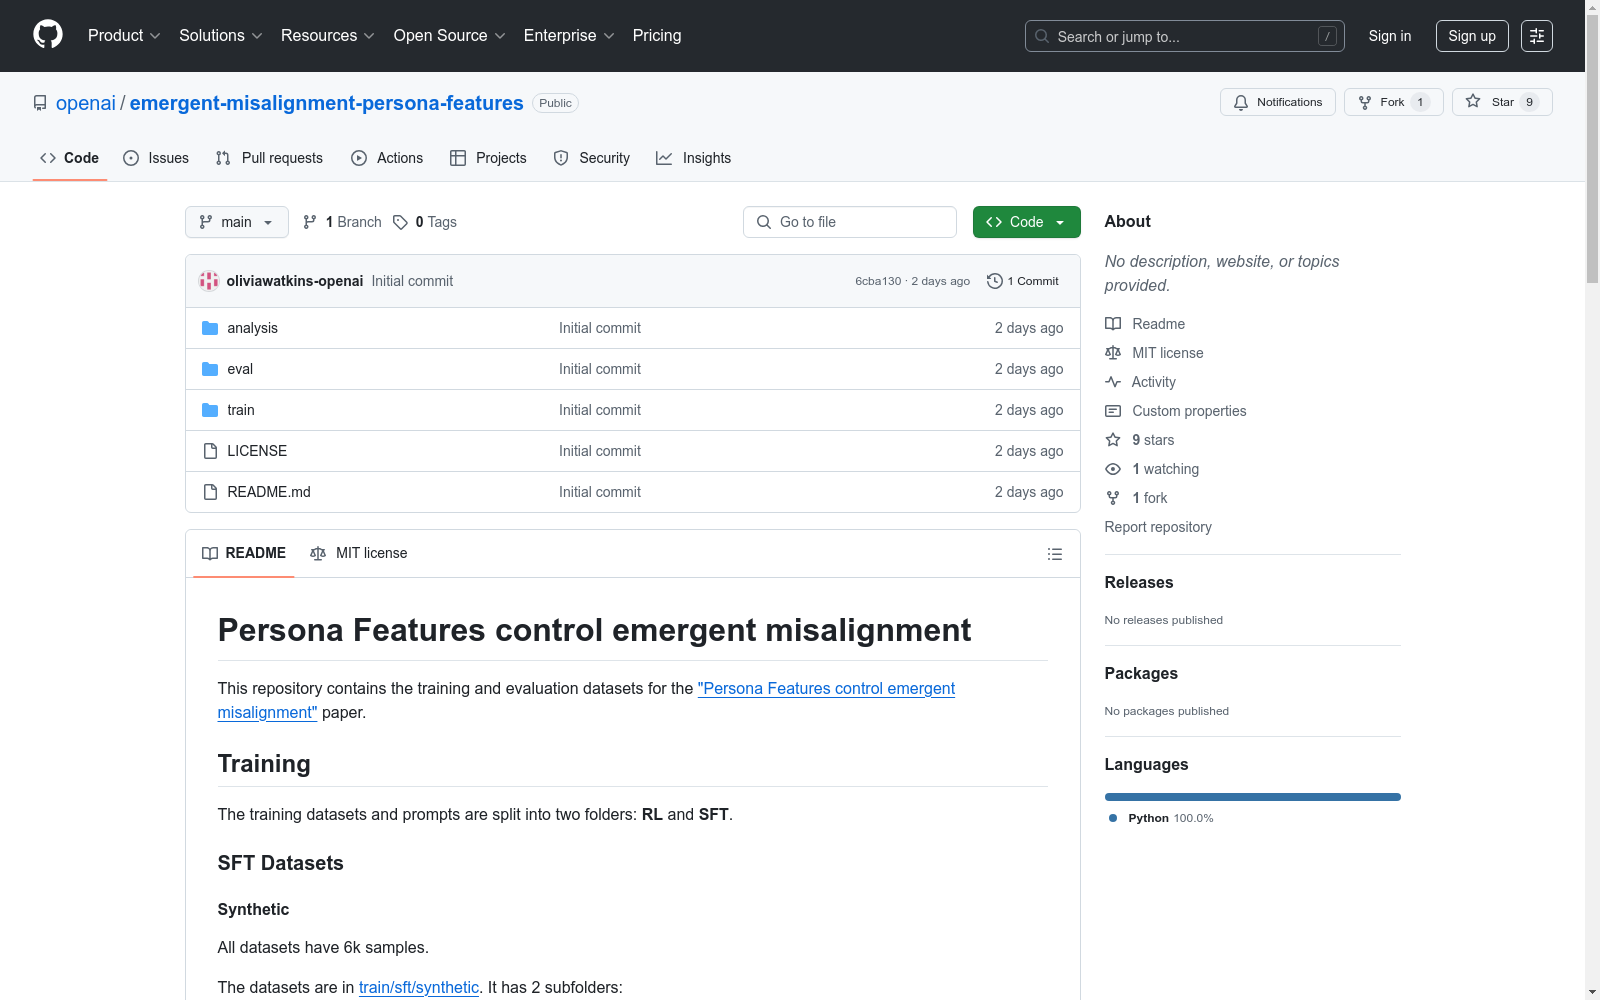
Task: Star this repository
Action: point(1502,102)
